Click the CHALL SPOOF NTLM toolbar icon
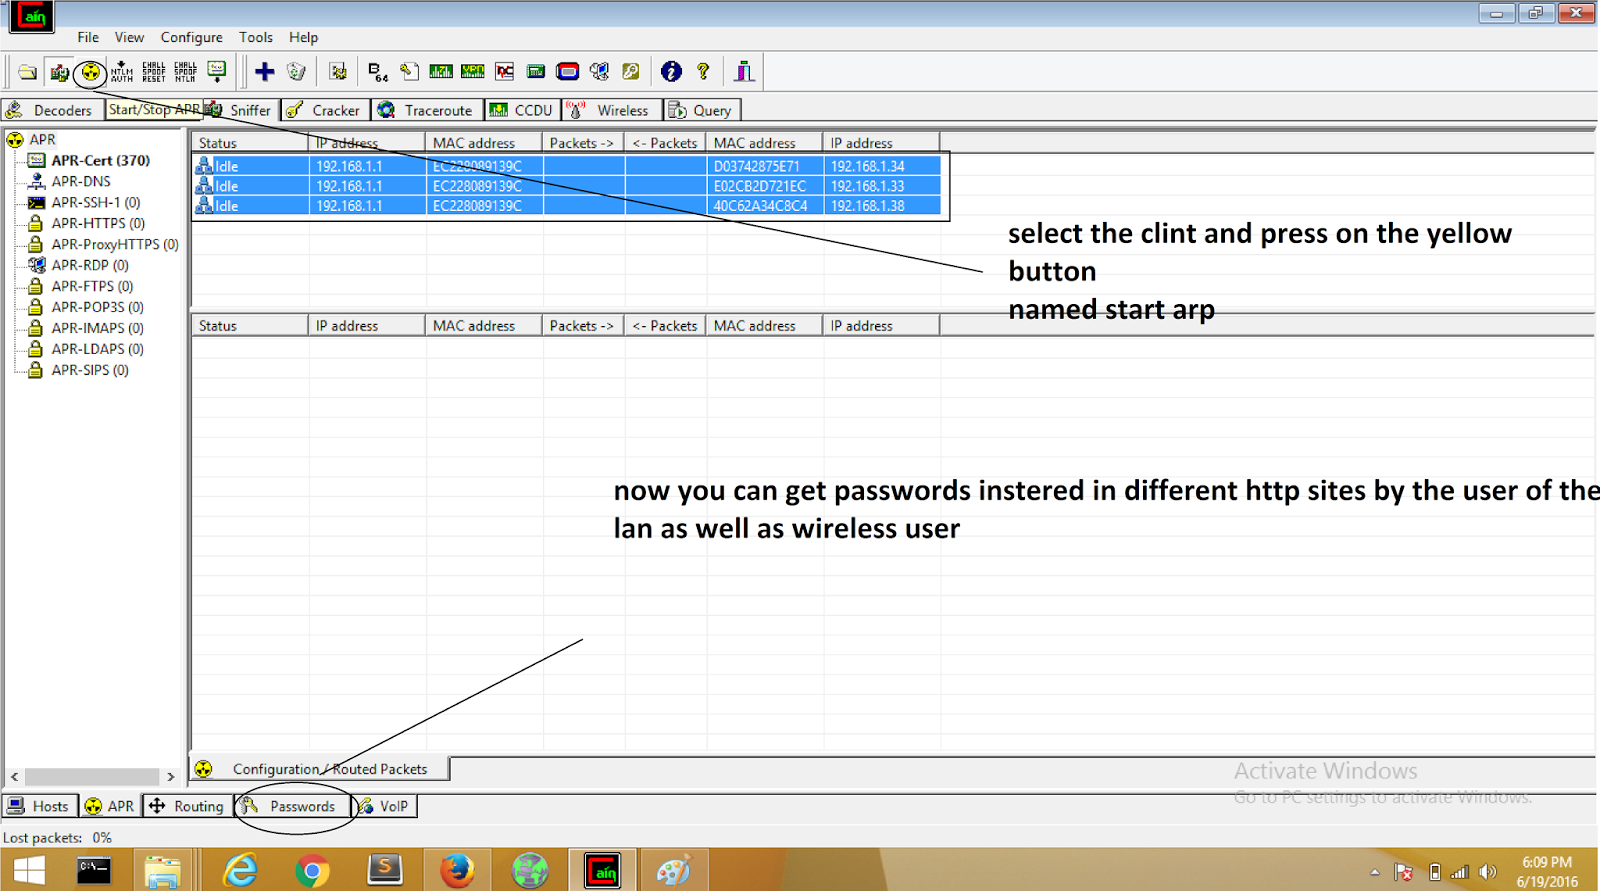This screenshot has height=891, width=1600. coord(186,72)
